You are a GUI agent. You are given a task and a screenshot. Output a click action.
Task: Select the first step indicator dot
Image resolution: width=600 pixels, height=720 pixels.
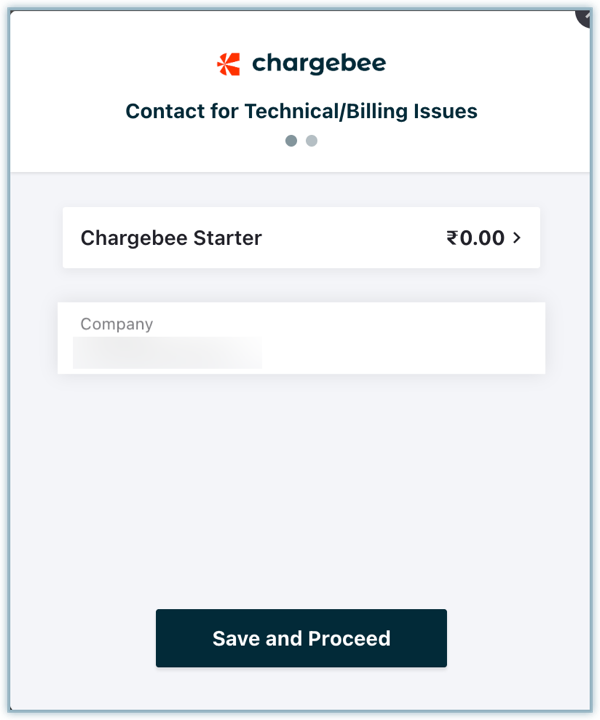pos(291,141)
